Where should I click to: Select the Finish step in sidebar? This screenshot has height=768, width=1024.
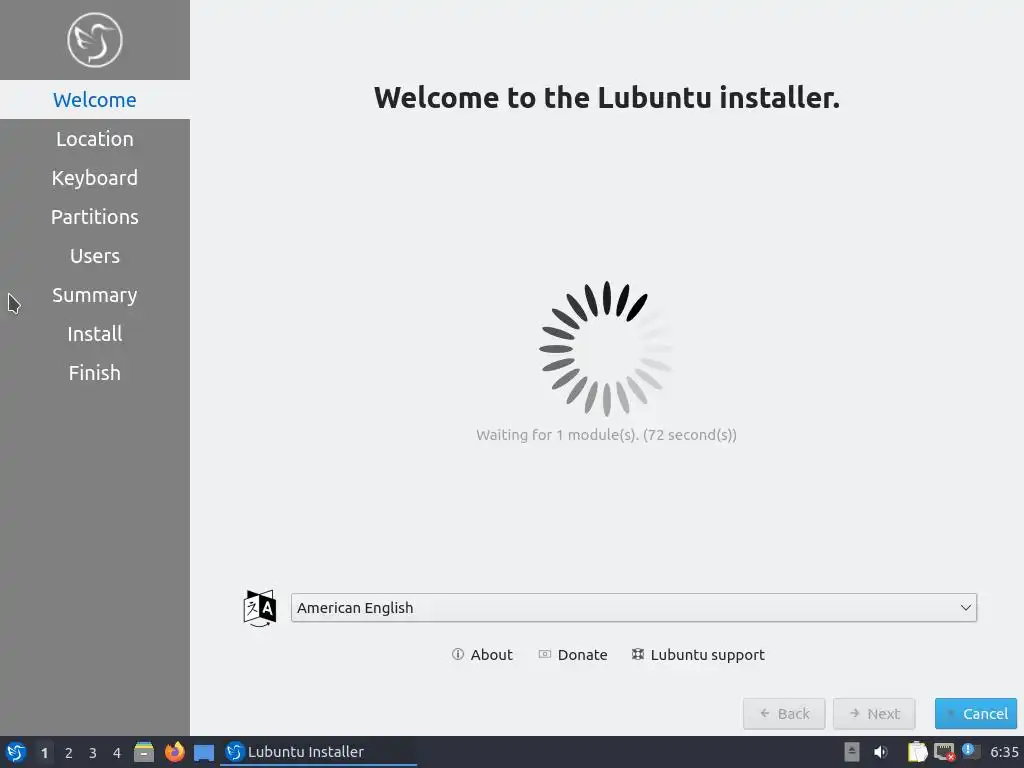click(95, 373)
